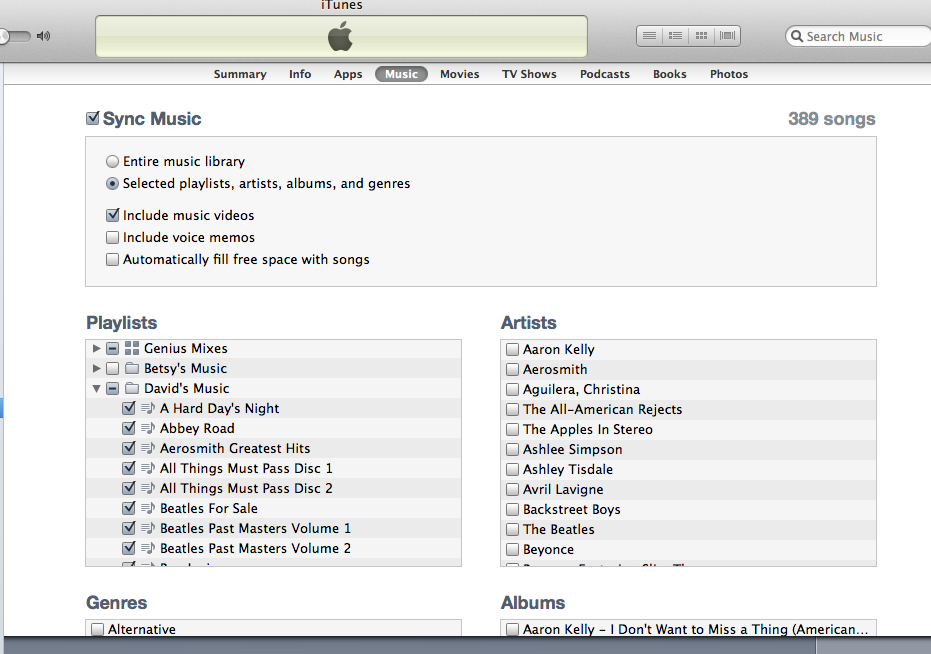The height and width of the screenshot is (654, 931).
Task: Click playlist icon beside Beatles Past Masters Volume 1
Action: click(148, 528)
